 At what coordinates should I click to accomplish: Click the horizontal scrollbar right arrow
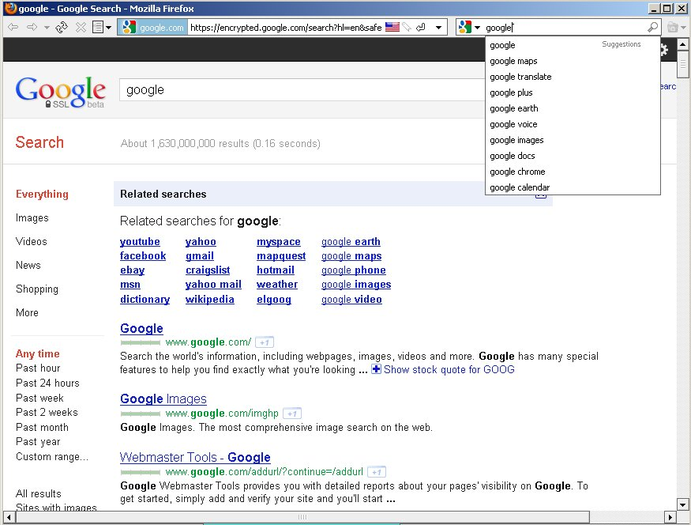[x=670, y=517]
